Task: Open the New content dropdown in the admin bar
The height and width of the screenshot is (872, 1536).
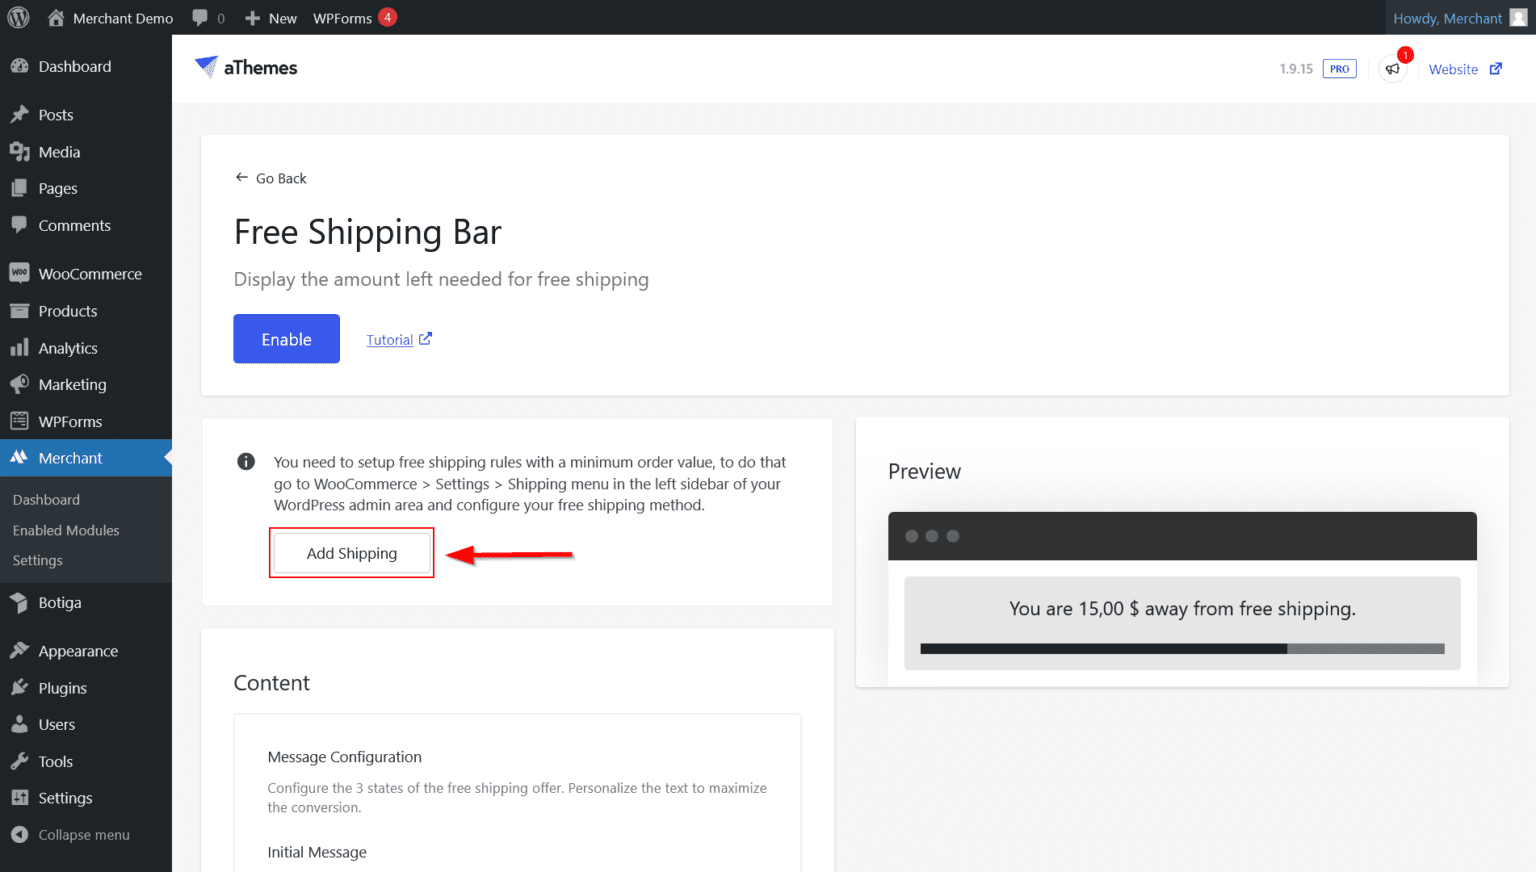Action: click(x=270, y=17)
